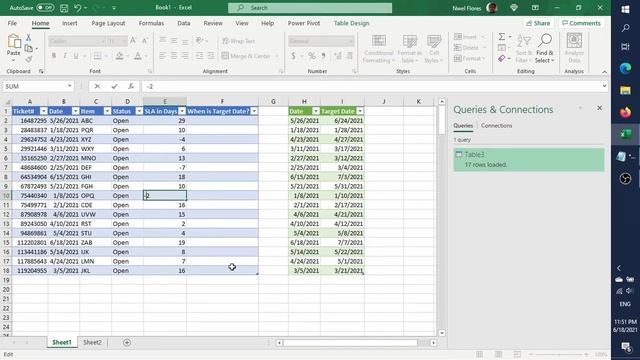The width and height of the screenshot is (640, 360).
Task: Open the SLA in Days filter dropdown
Action: click(x=182, y=111)
